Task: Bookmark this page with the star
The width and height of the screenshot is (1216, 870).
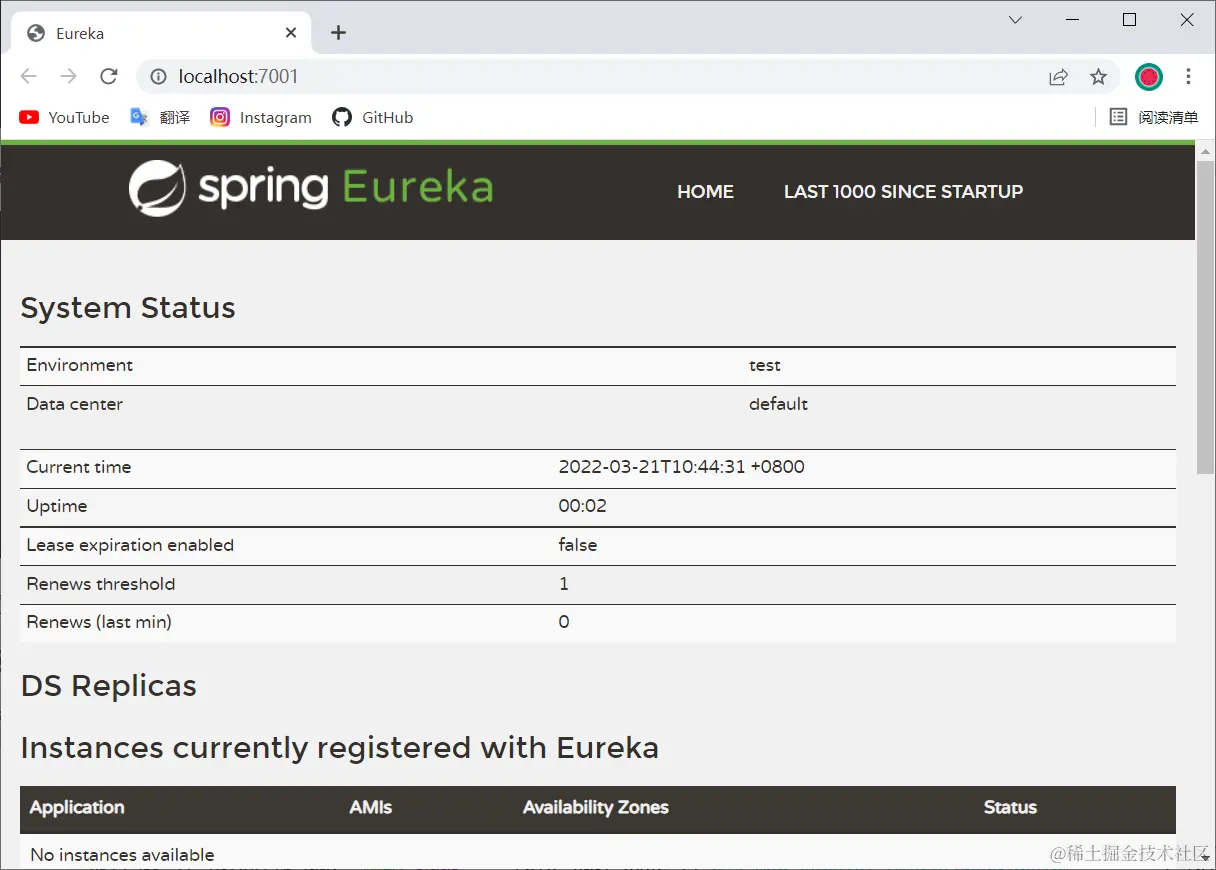Action: pos(1098,77)
